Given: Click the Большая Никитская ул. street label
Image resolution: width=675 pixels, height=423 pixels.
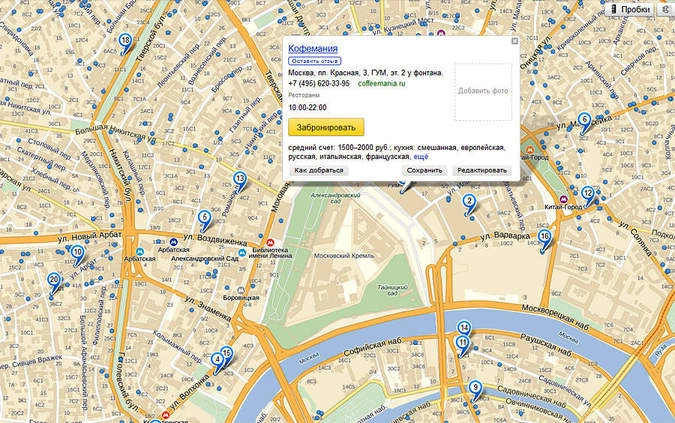Looking at the screenshot, I should 115,133.
